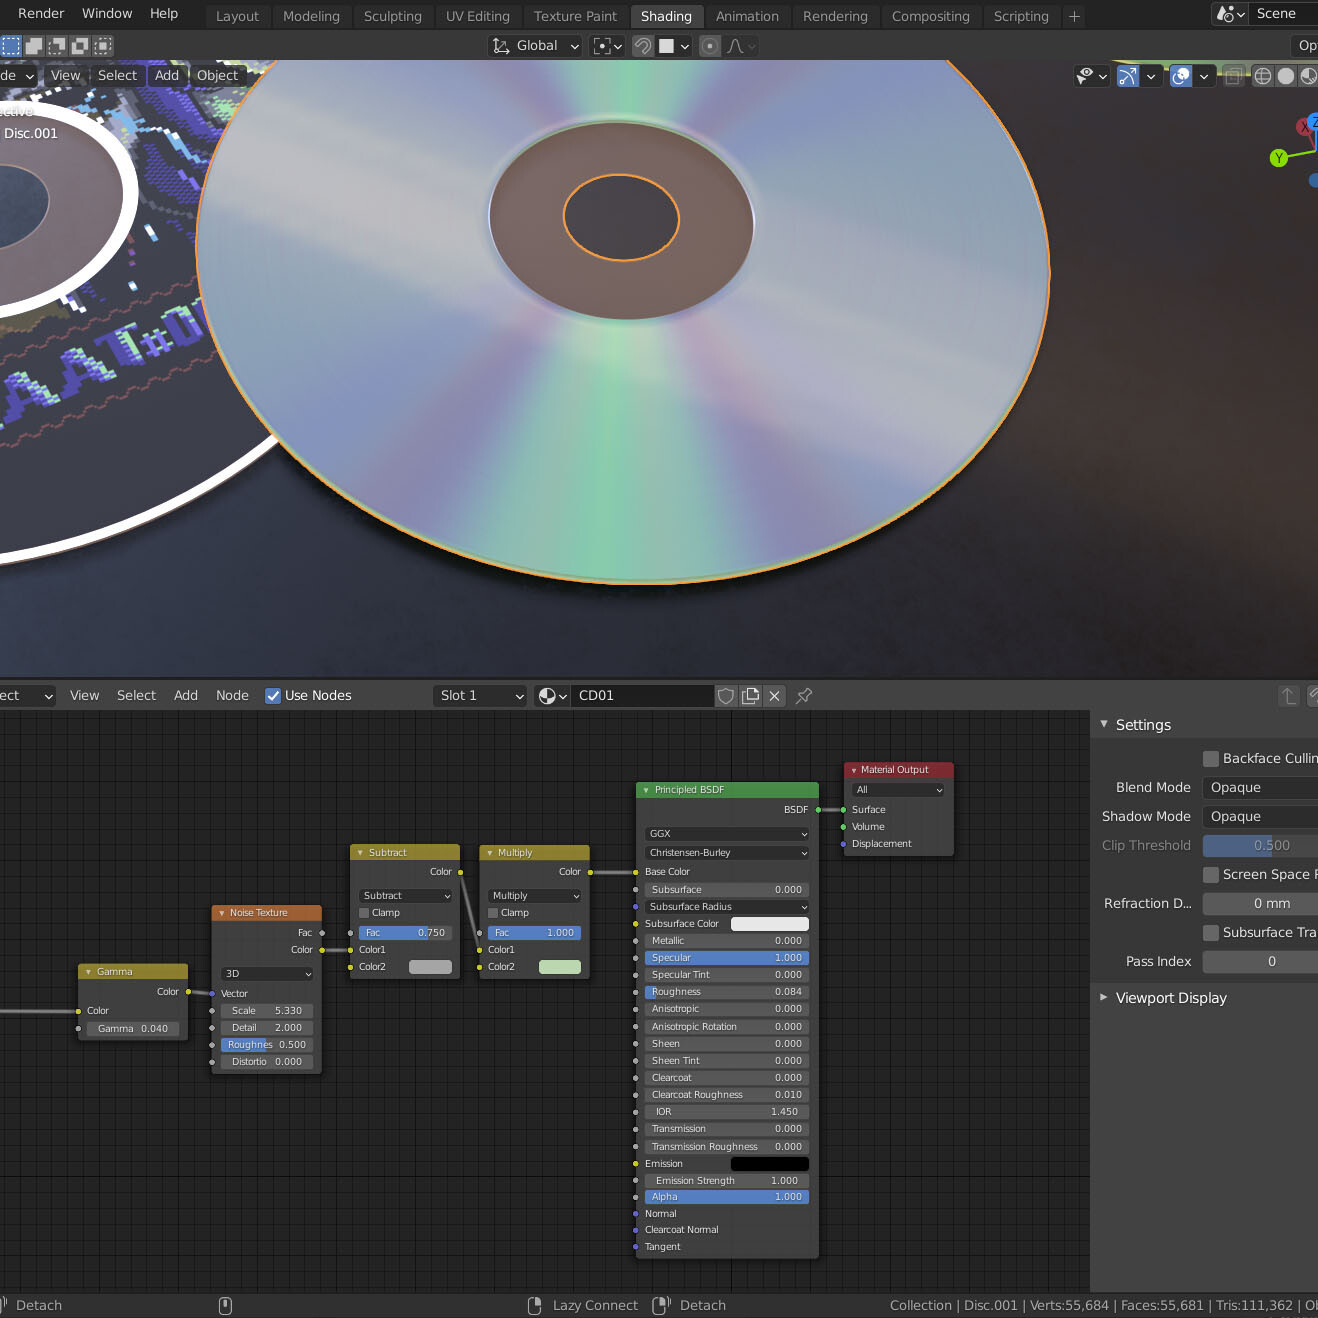Screen dimensions: 1318x1318
Task: Open the Blend Mode dropdown
Action: pos(1260,788)
